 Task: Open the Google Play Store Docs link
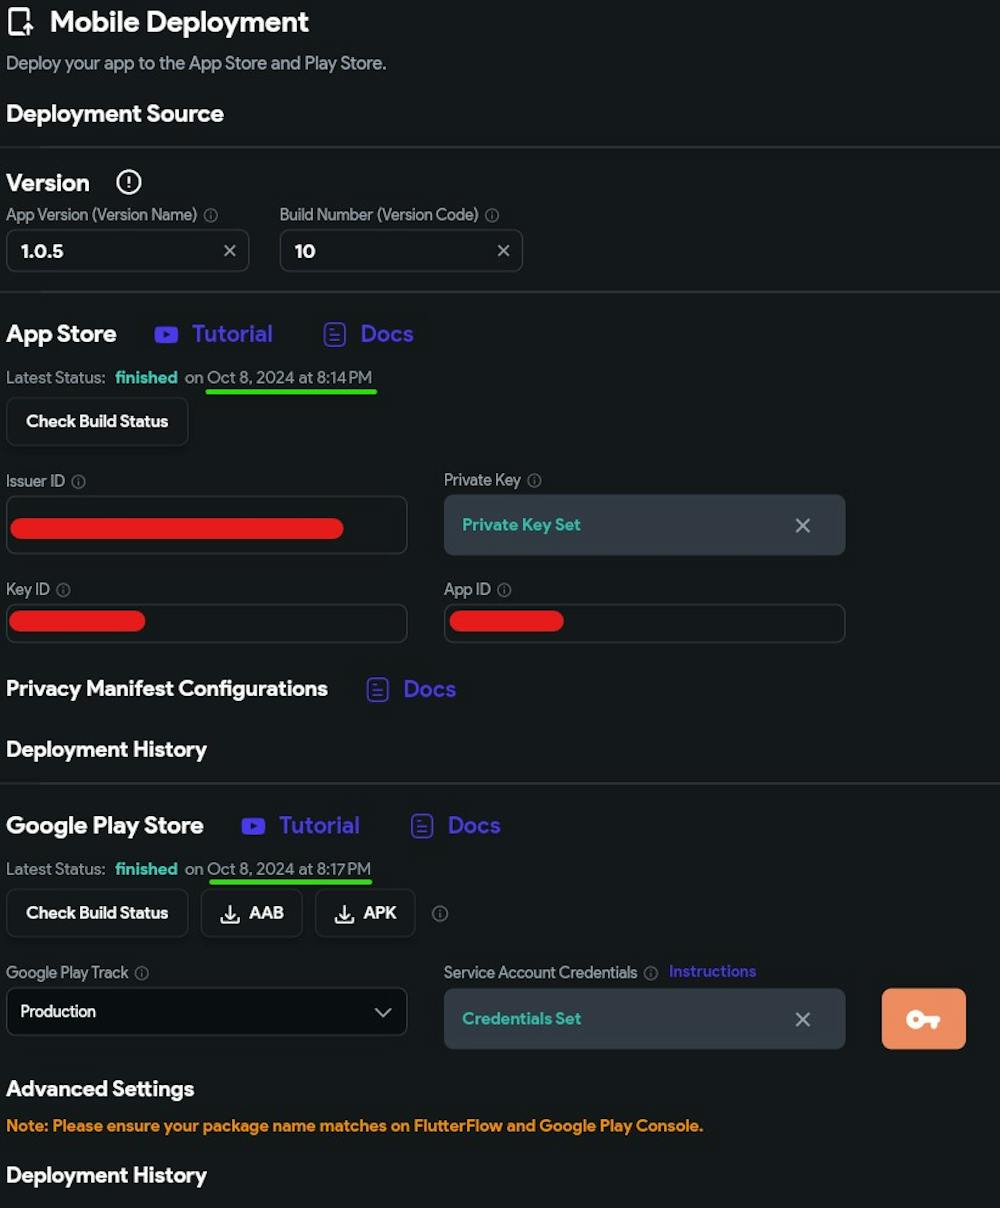[456, 826]
